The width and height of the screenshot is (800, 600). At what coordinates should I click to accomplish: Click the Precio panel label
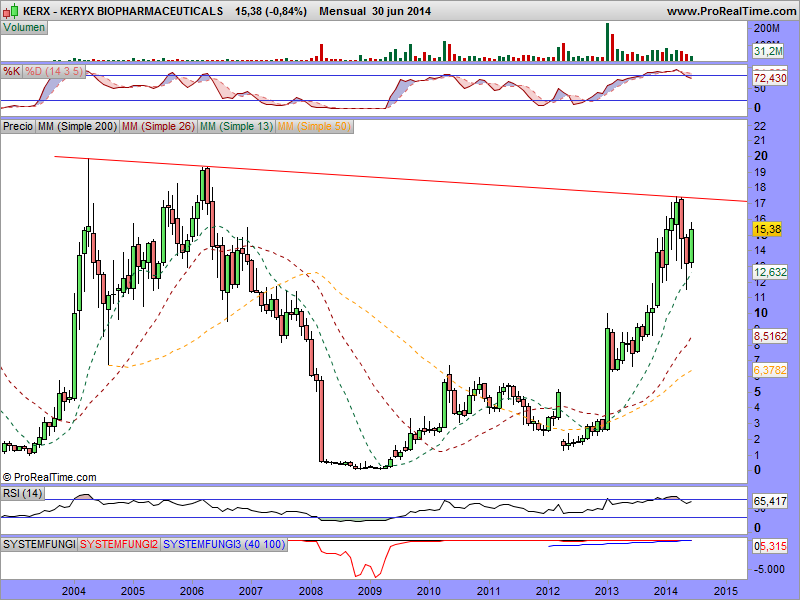click(18, 126)
